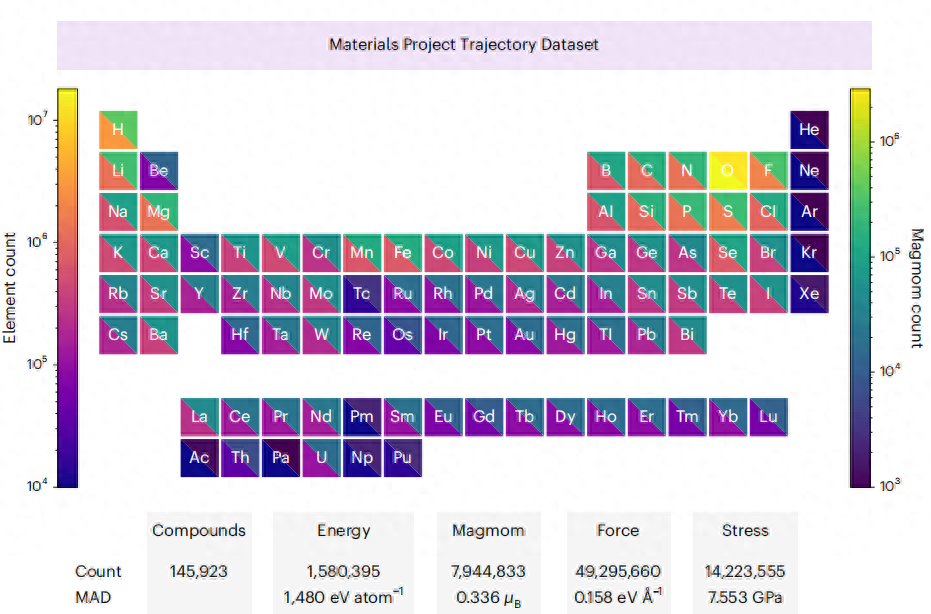
Task: Click the Force column header
Action: [618, 530]
